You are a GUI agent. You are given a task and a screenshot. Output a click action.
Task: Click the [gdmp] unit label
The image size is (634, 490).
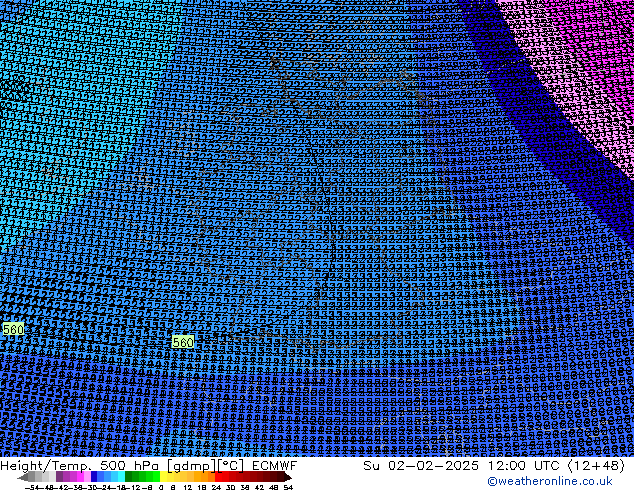[191, 466]
